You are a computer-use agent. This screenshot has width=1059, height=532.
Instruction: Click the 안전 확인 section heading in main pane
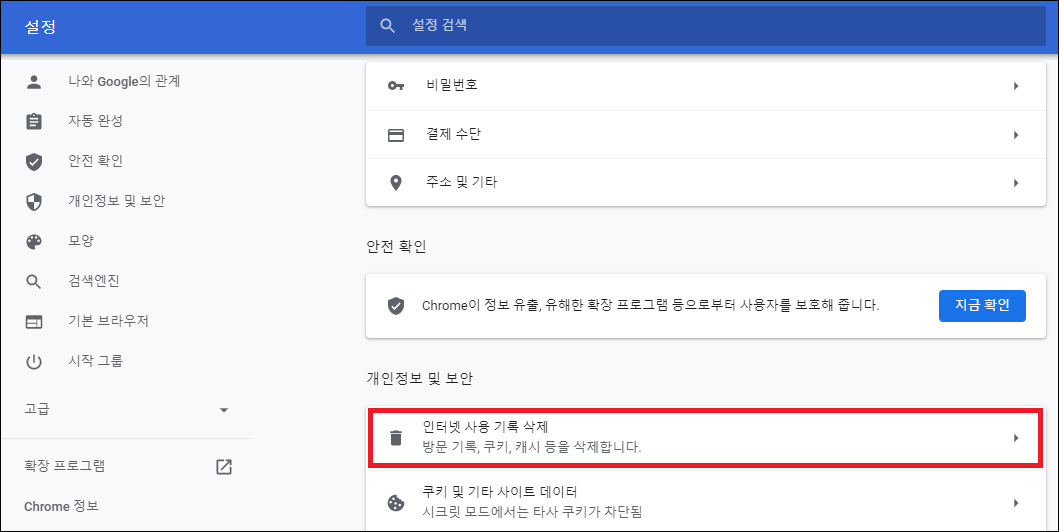(x=396, y=247)
